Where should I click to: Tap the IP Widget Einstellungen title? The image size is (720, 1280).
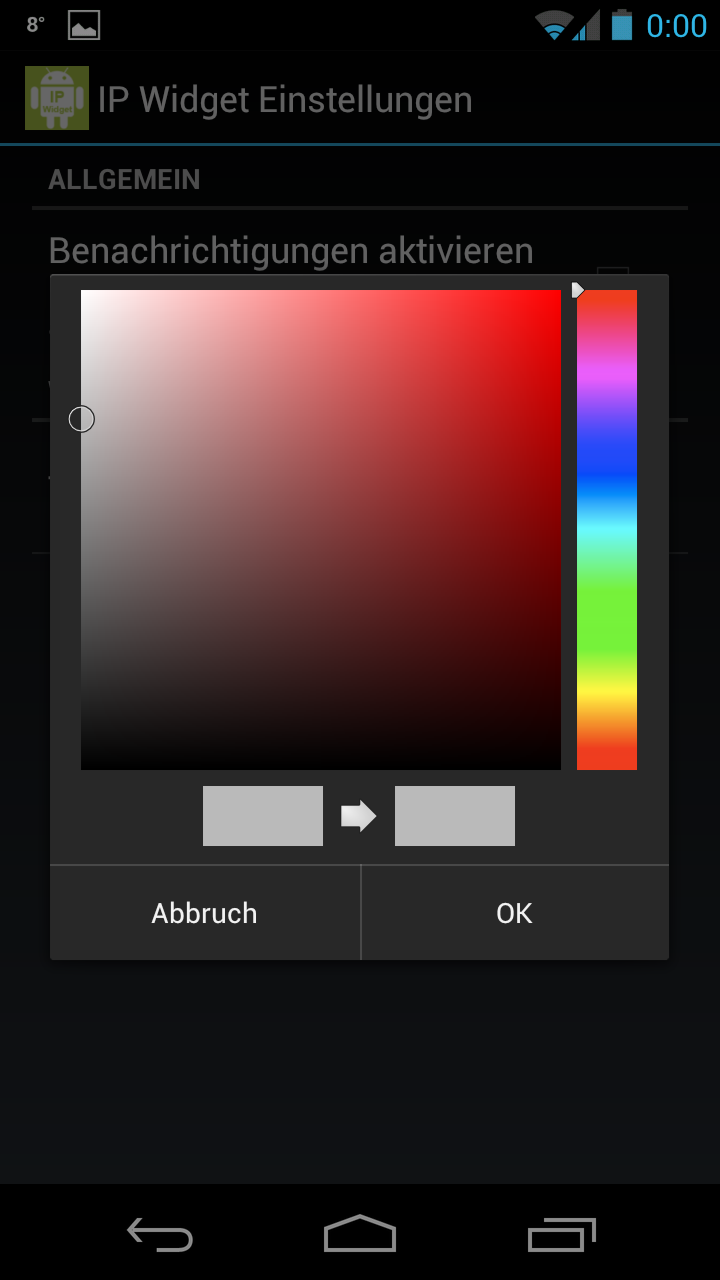pos(285,99)
